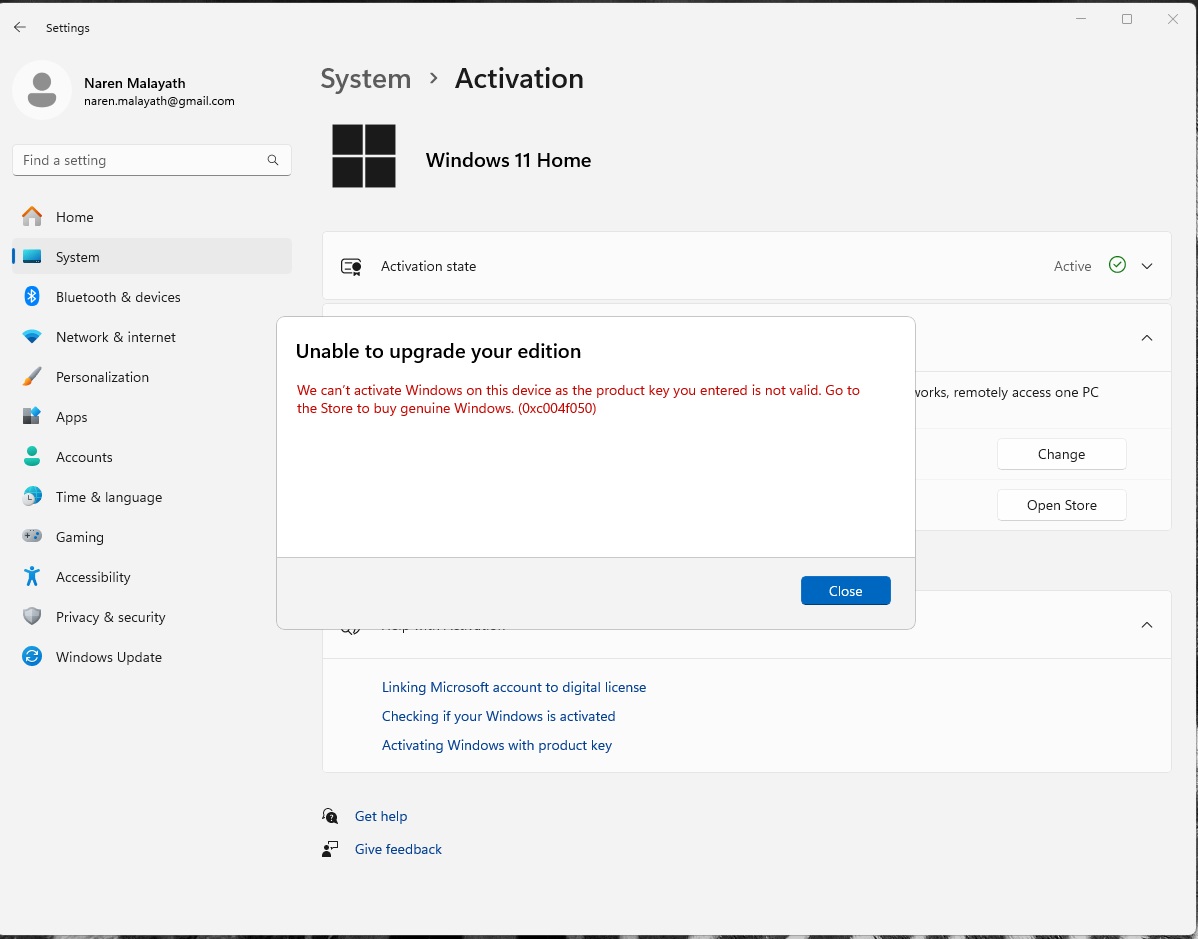The width and height of the screenshot is (1198, 939).
Task: Click the Windows logo next to Windows 11 Home
Action: coord(364,156)
